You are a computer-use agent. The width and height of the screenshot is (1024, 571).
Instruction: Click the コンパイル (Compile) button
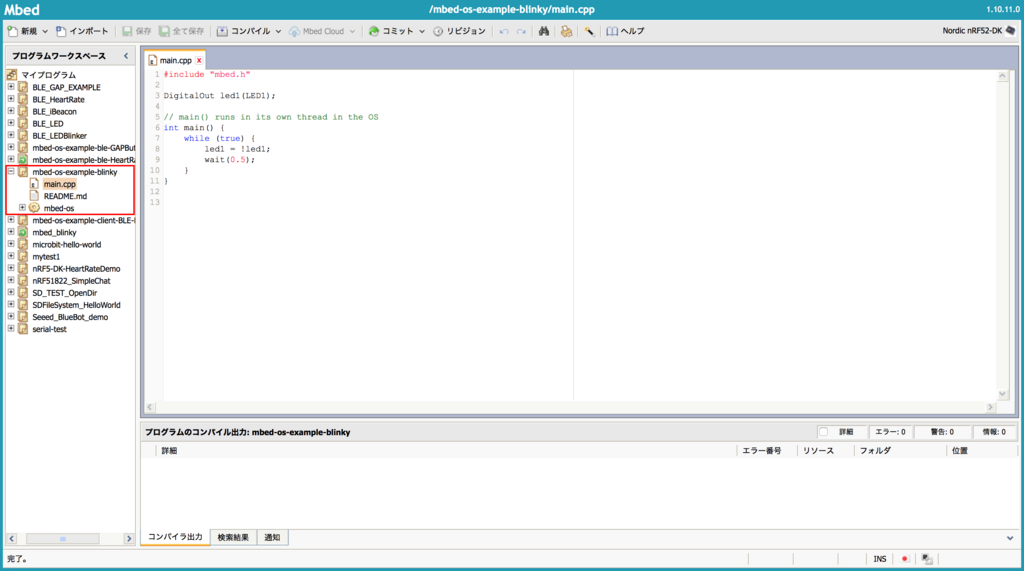tap(243, 31)
